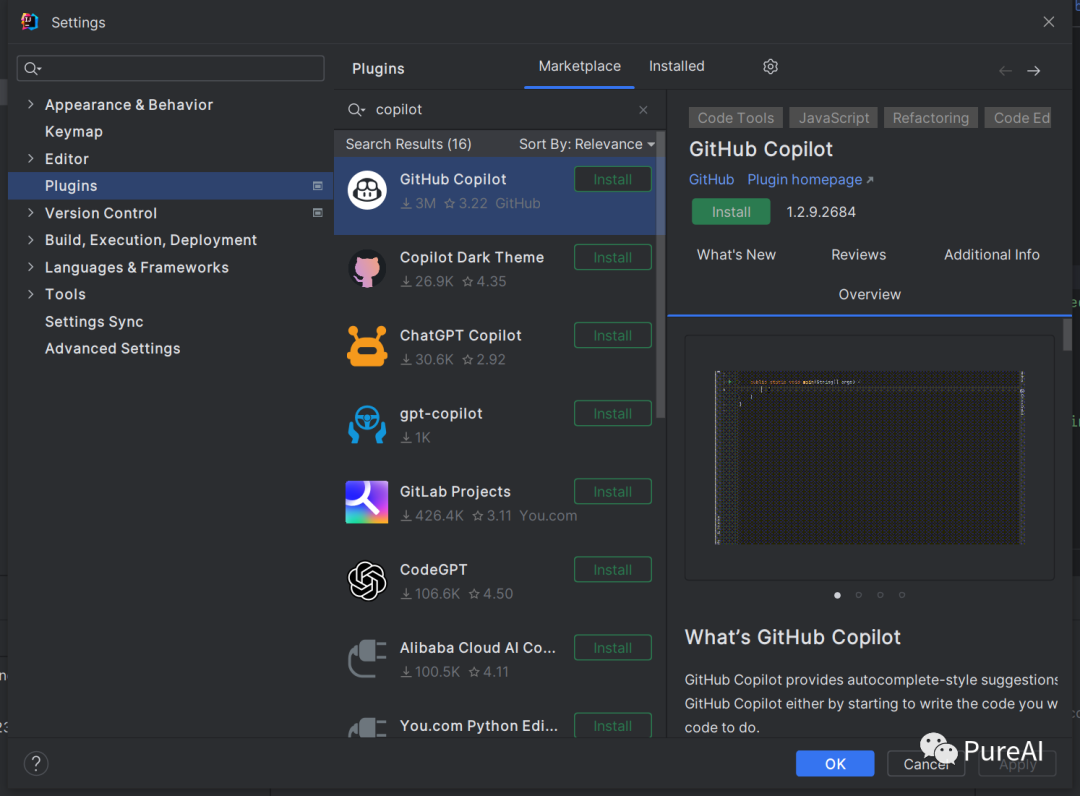The height and width of the screenshot is (796, 1080).
Task: Select the GitLab Projects plugin icon
Action: pos(367,502)
